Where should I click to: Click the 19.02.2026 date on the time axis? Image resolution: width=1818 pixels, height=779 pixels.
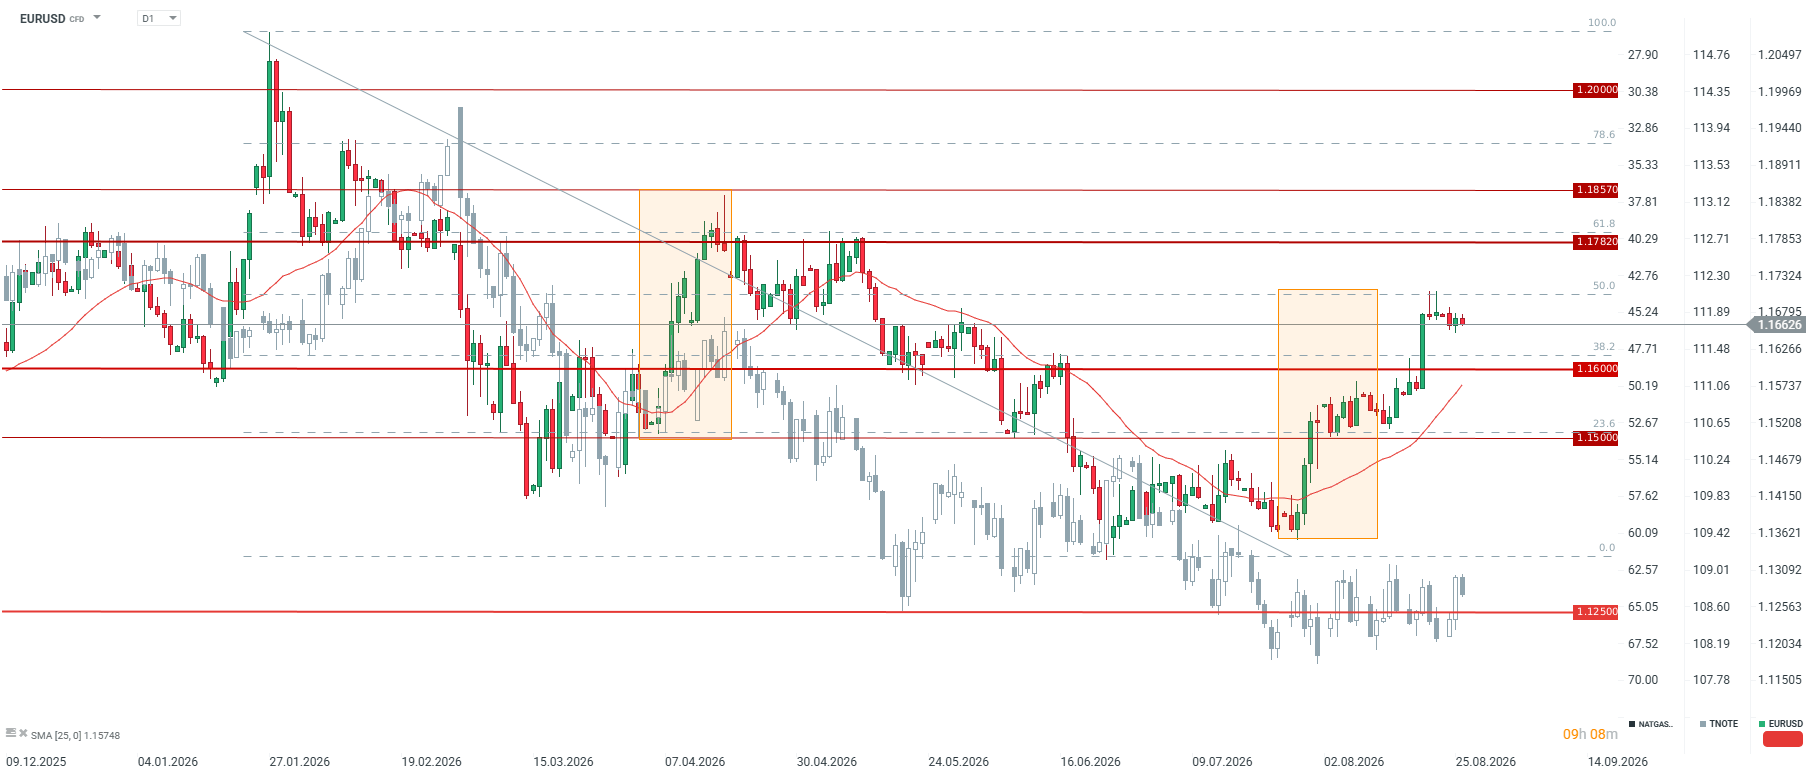[432, 762]
